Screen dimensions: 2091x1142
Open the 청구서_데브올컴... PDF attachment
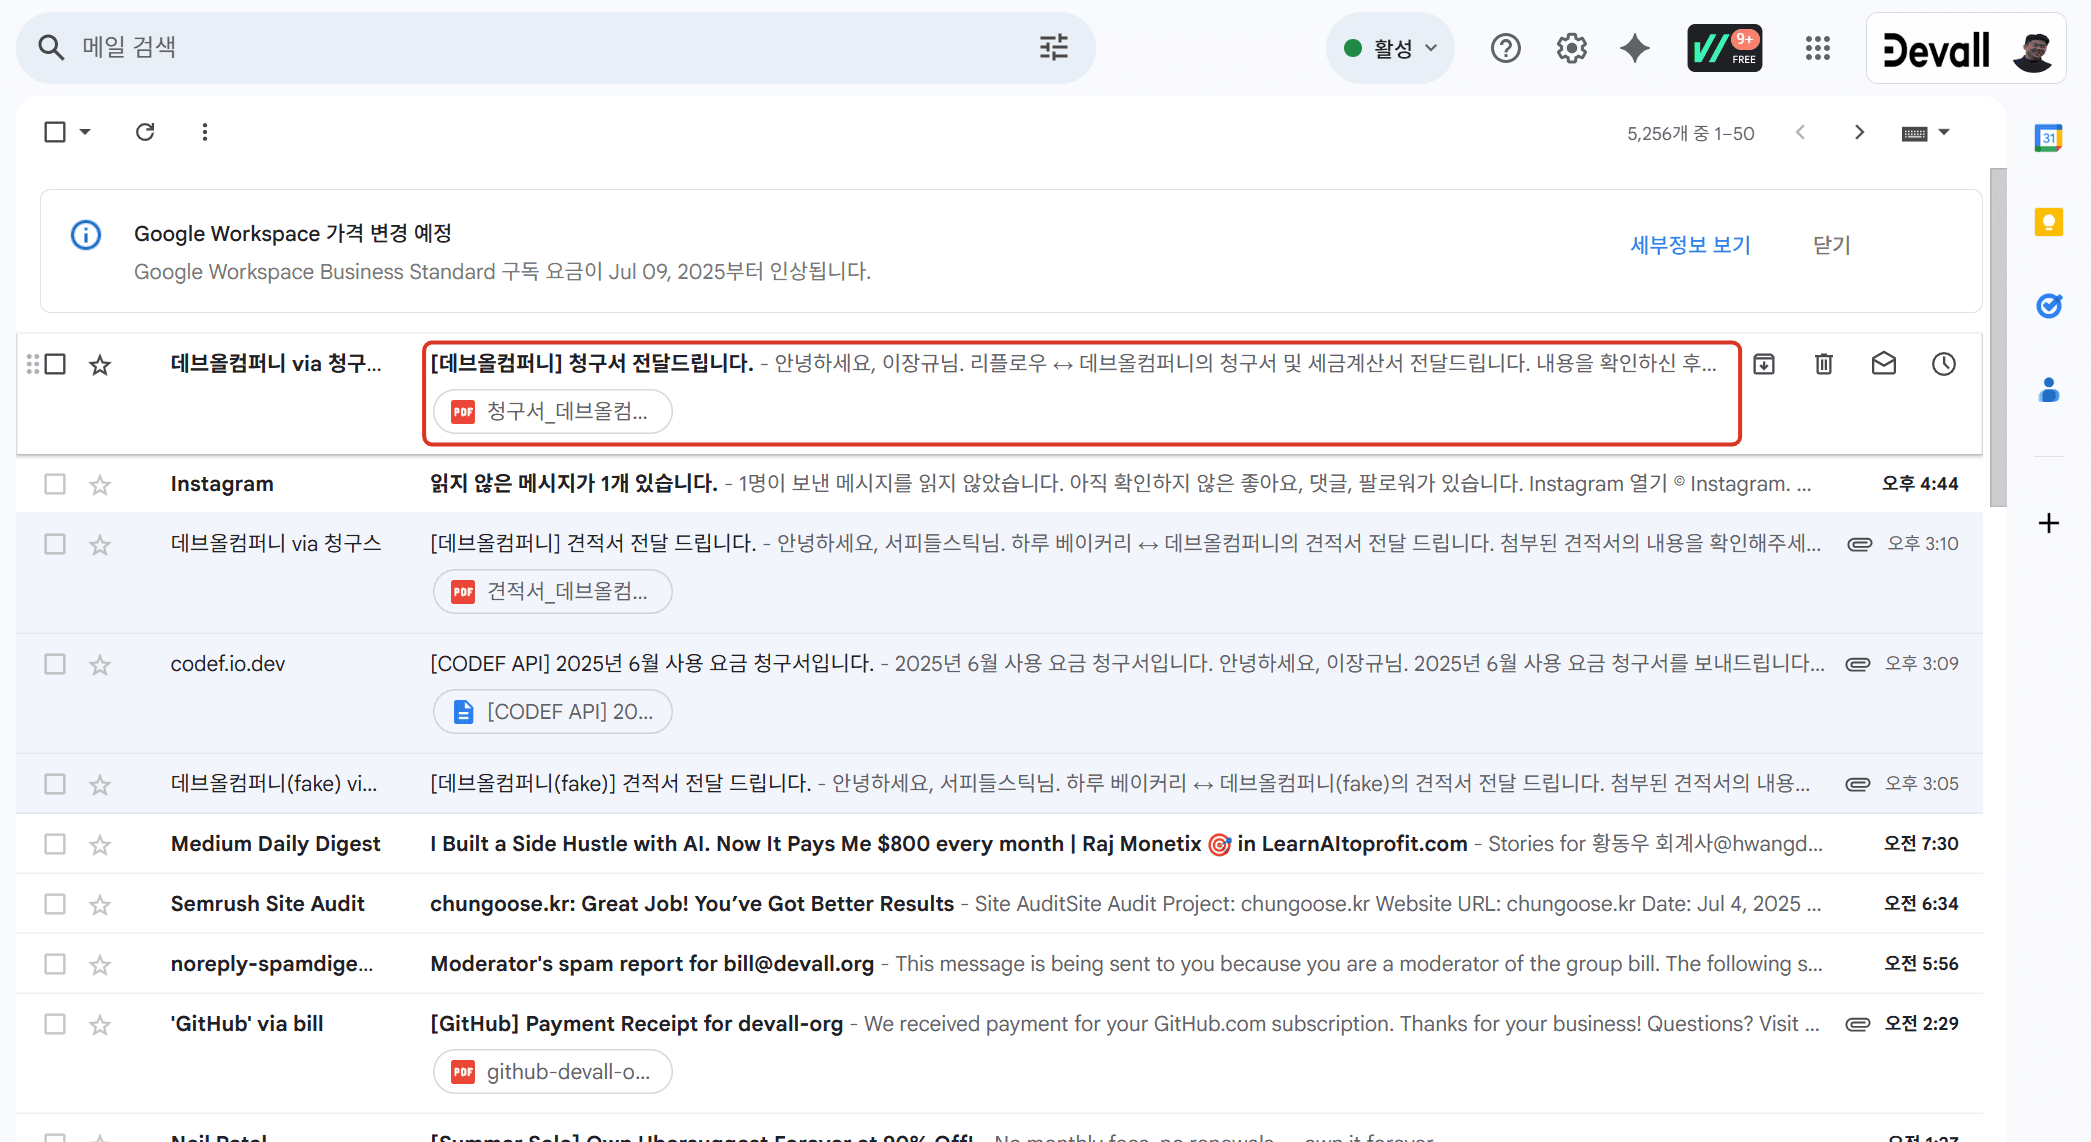(552, 412)
